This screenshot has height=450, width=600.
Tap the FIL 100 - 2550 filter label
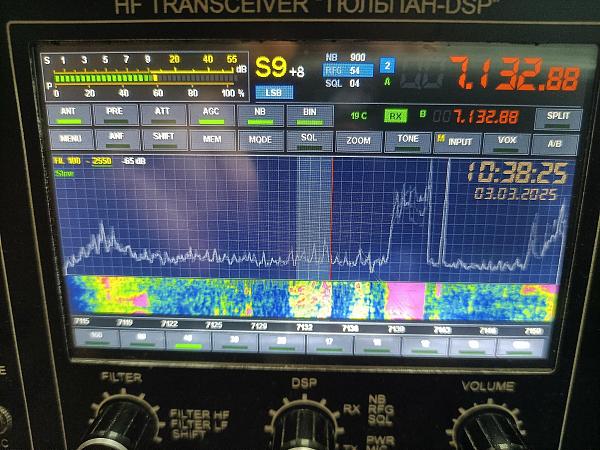[83, 161]
